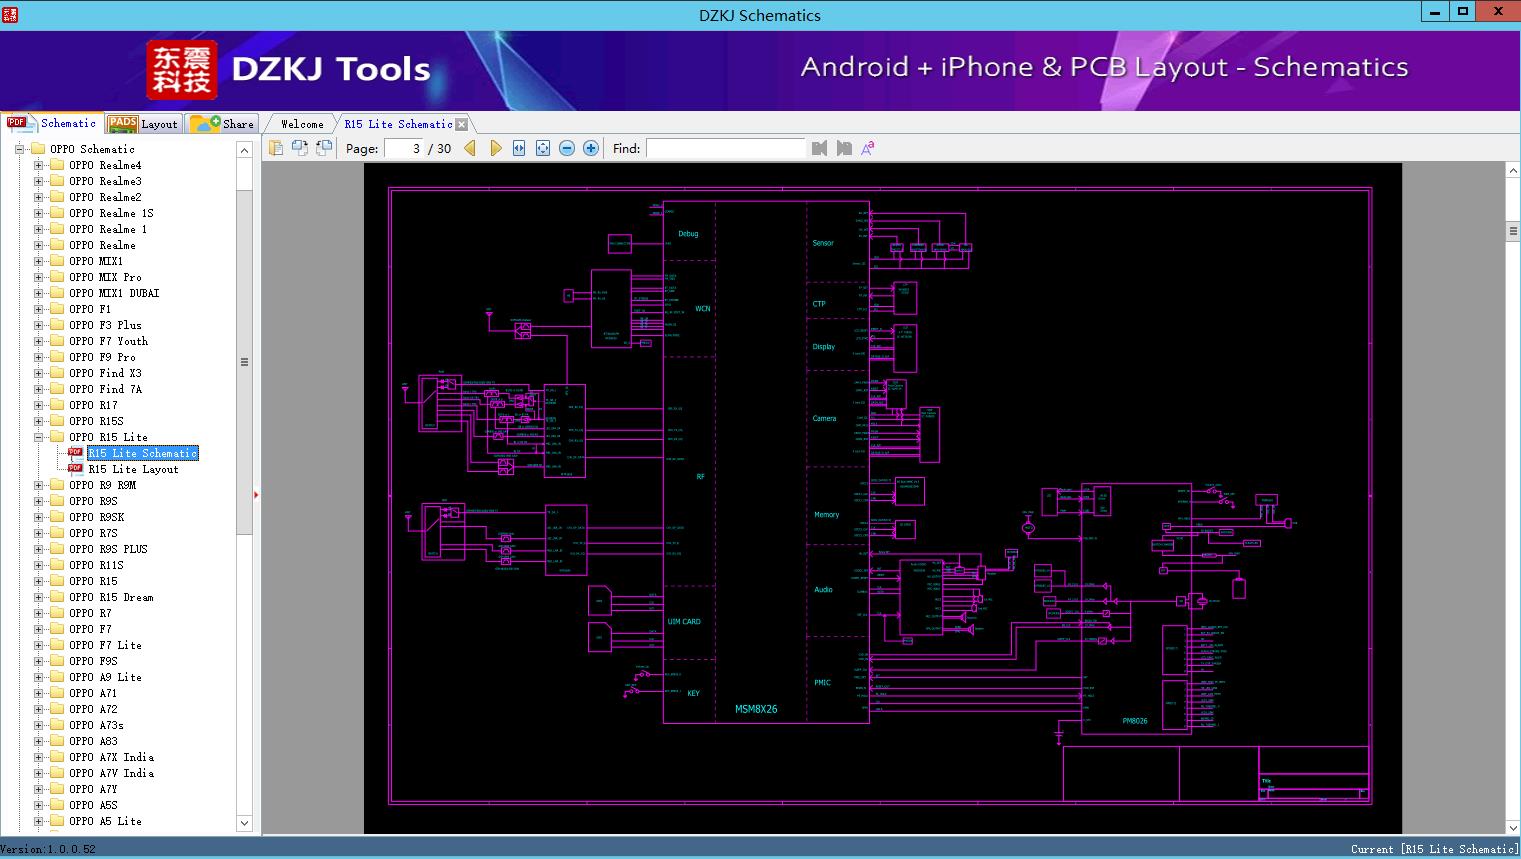1521x859 pixels.
Task: Click the match case search icon
Action: tap(868, 148)
